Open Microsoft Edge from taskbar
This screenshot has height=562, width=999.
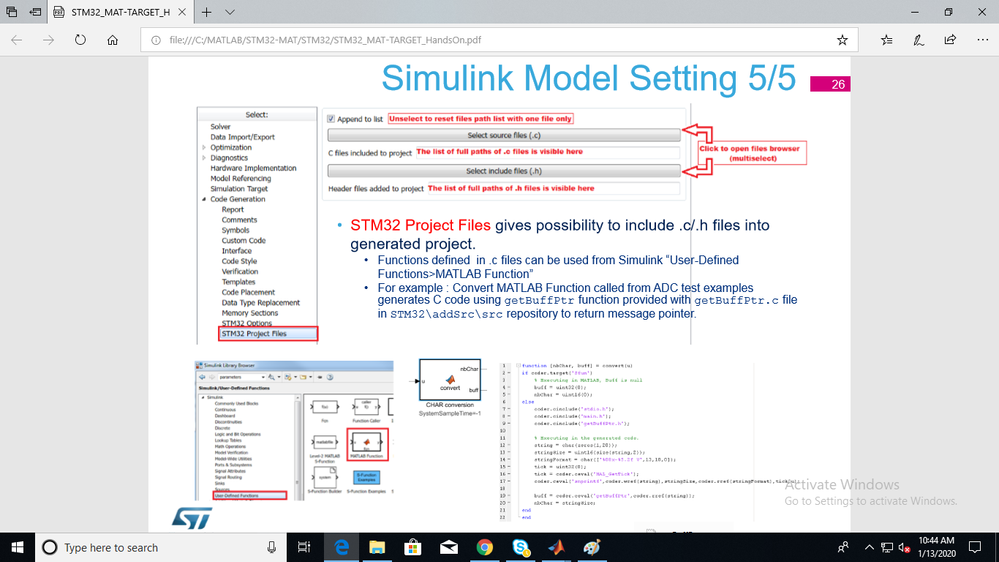point(341,547)
